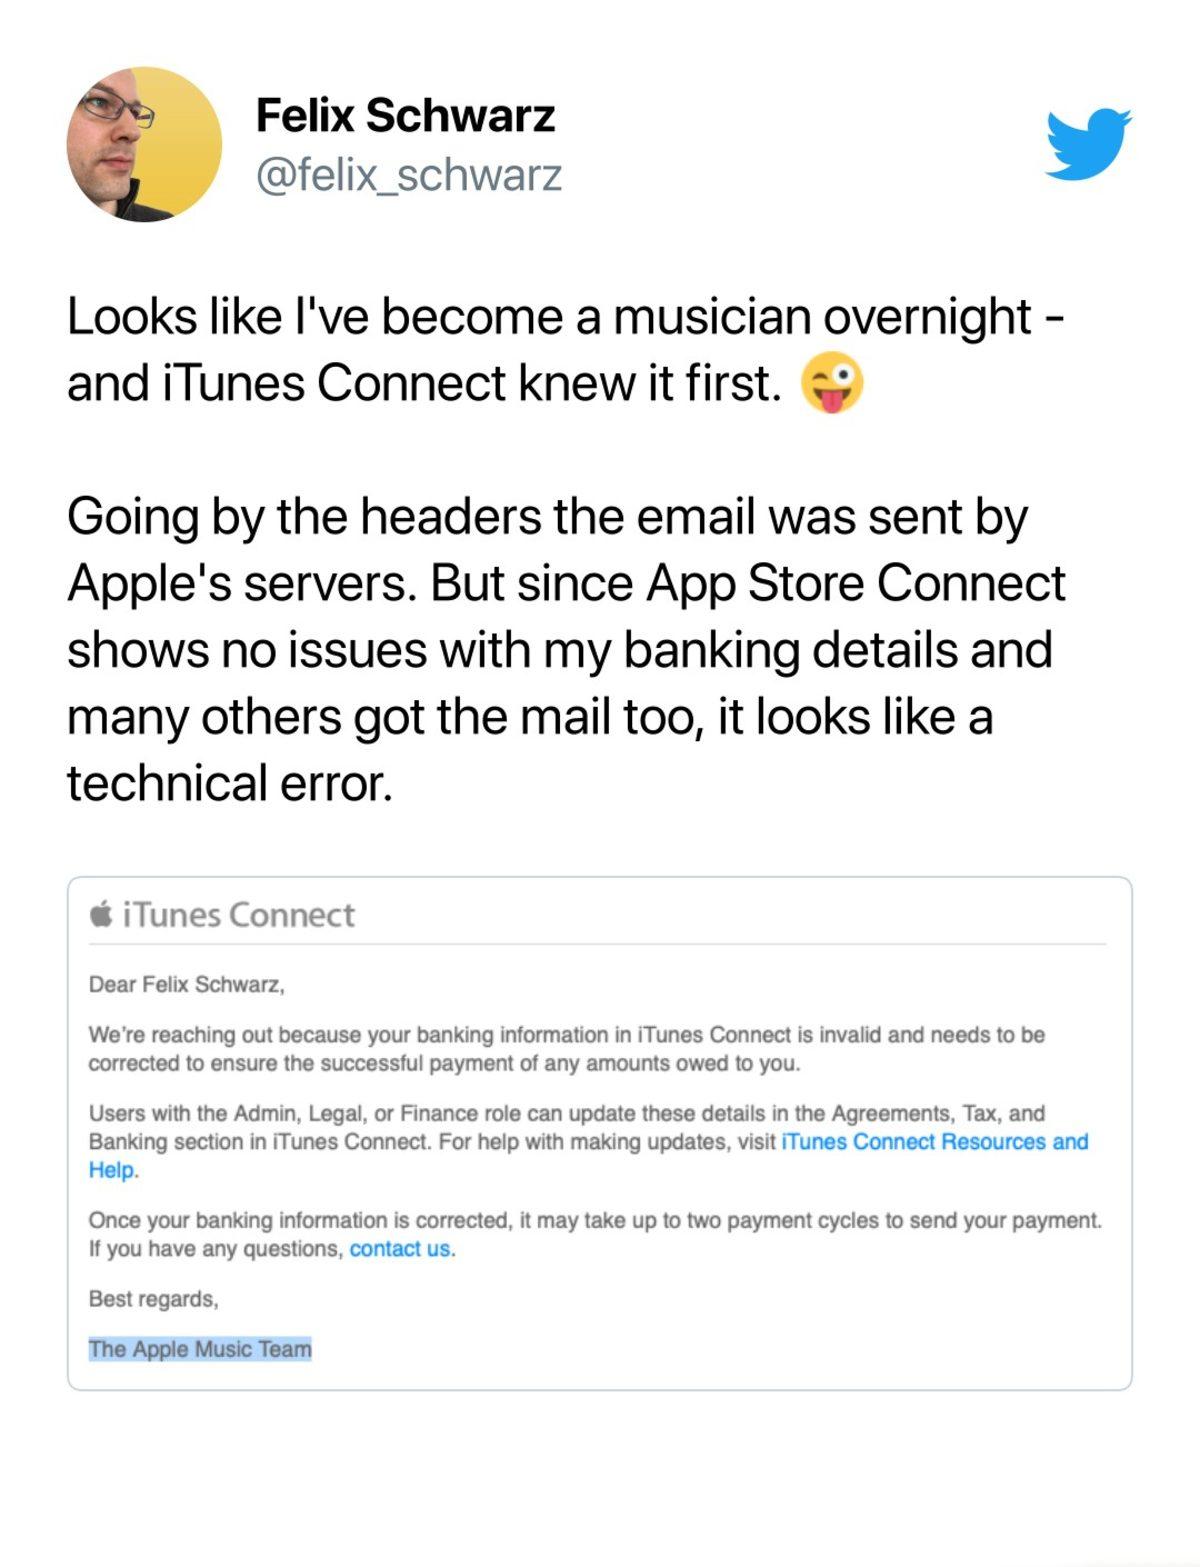This screenshot has width=1200, height=1567.
Task: Click the highlighted Apple Music Team text
Action: (x=200, y=1348)
